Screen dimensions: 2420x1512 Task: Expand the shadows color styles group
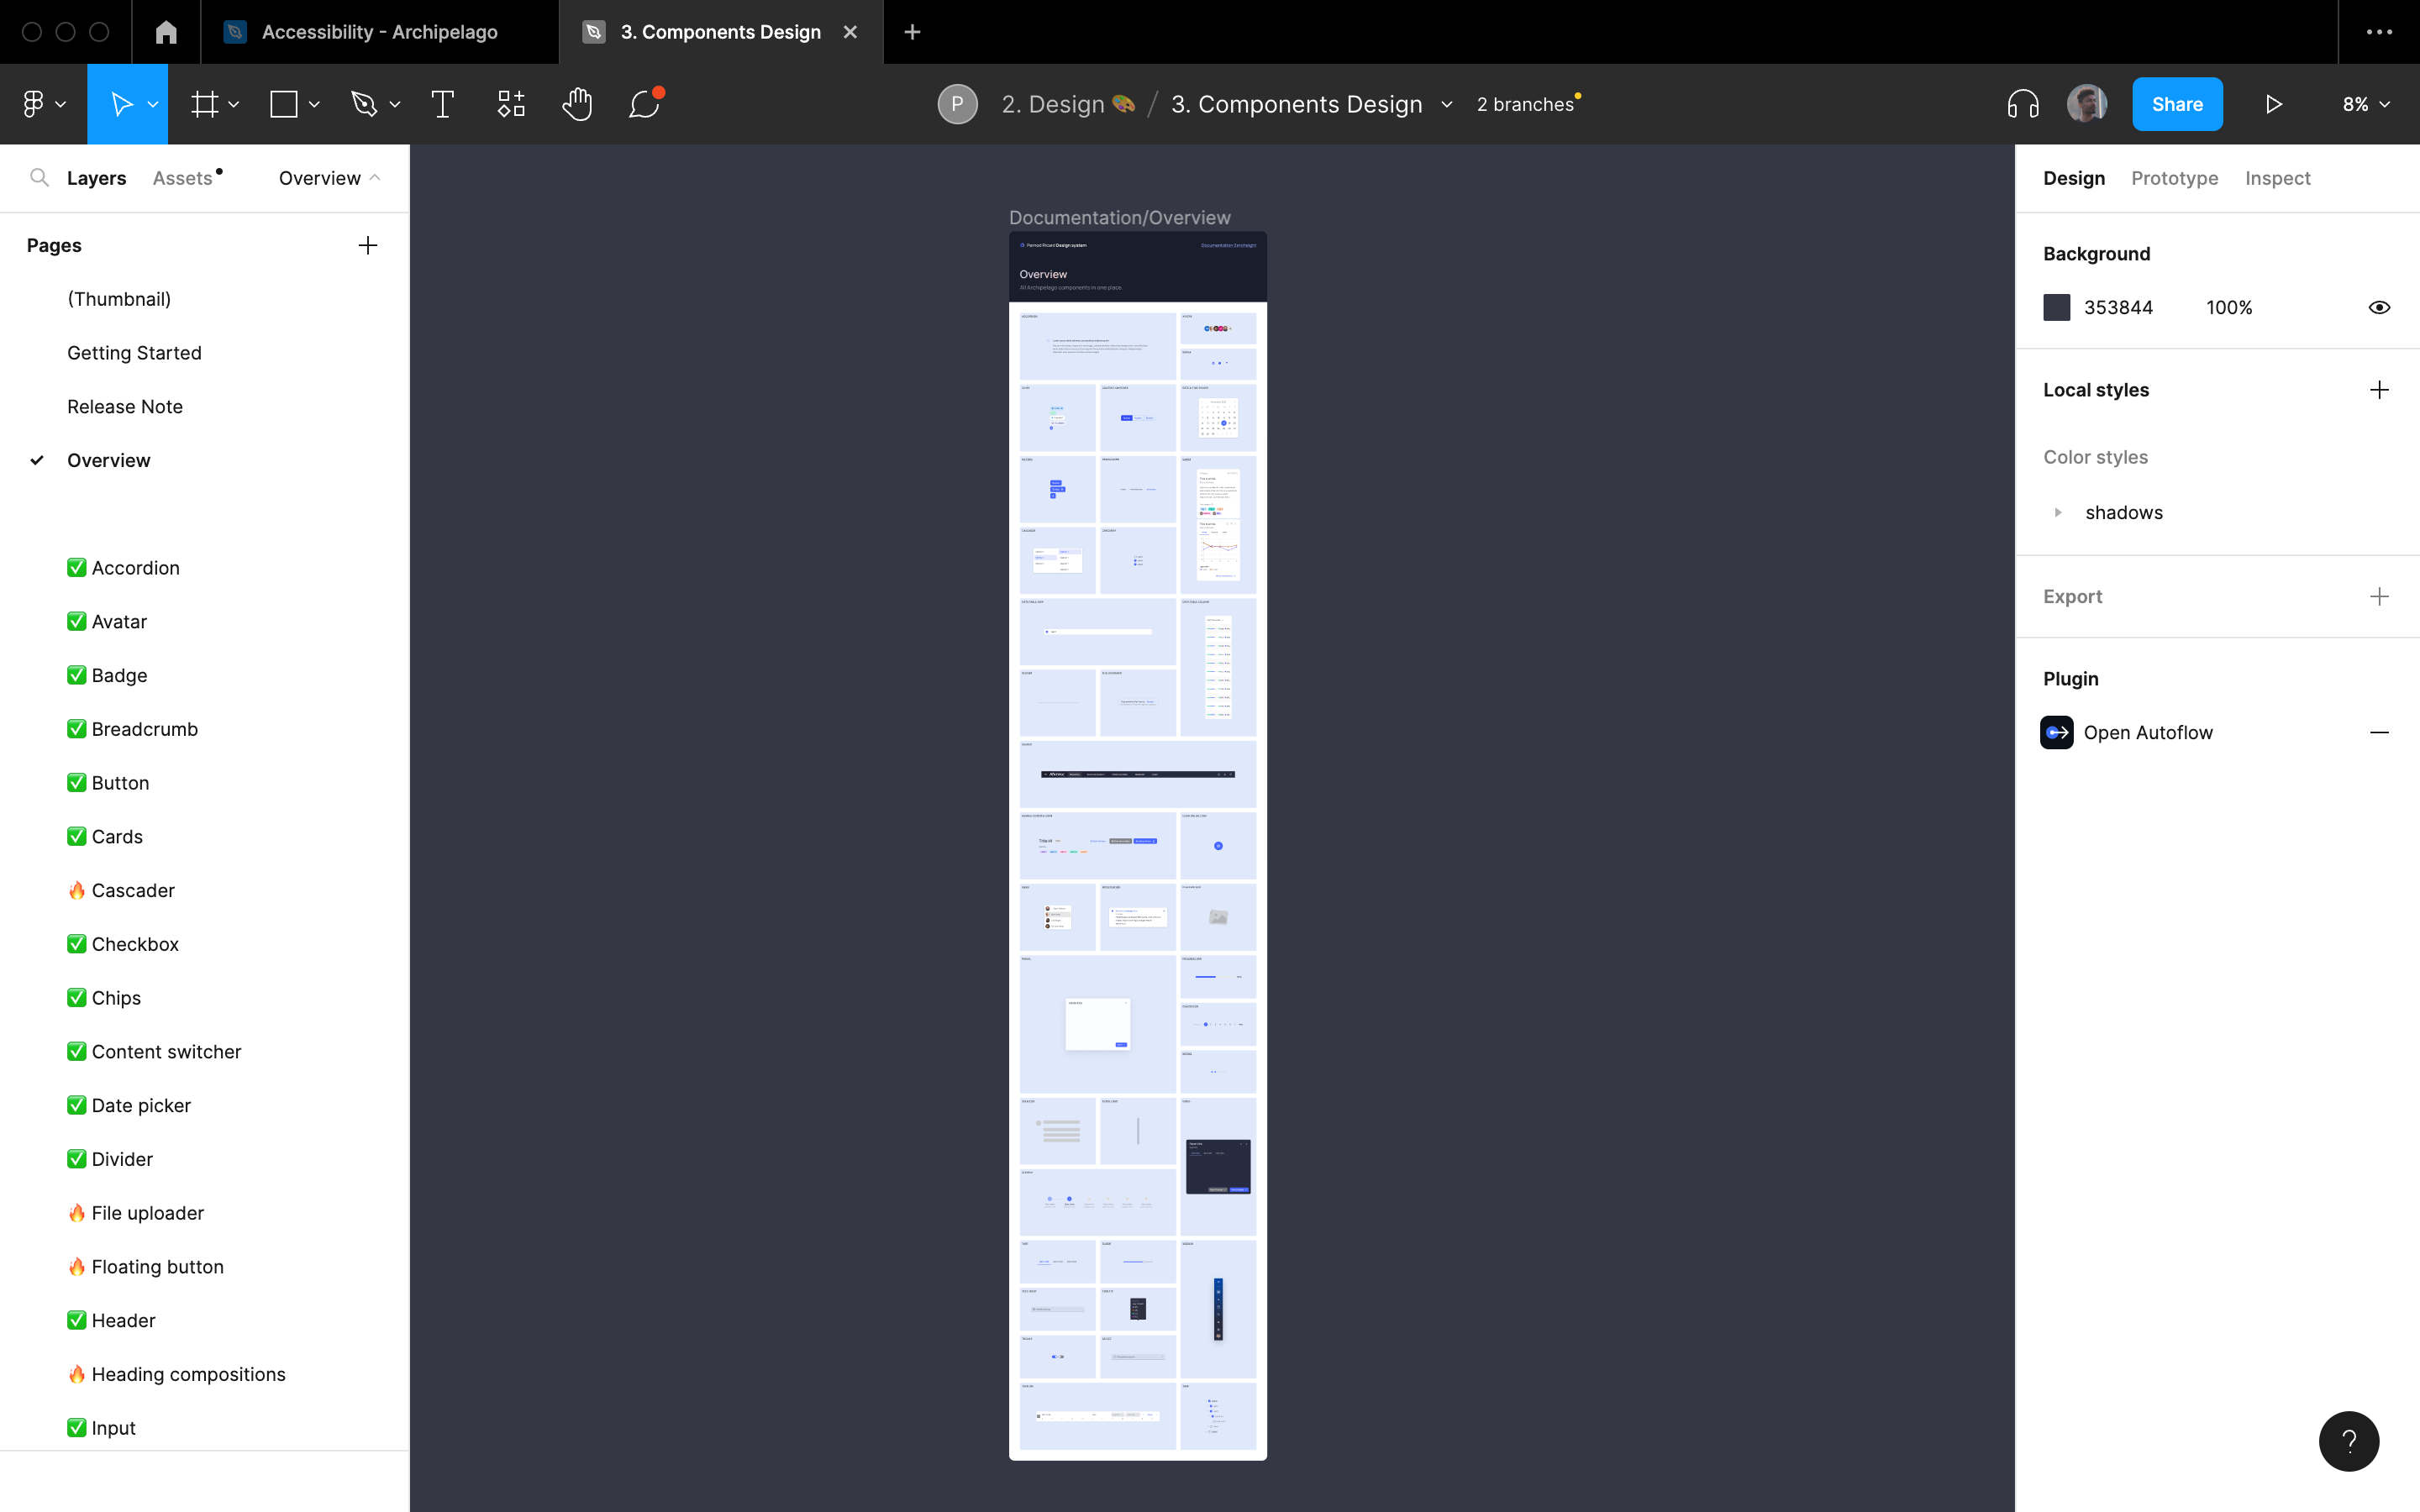[2057, 512]
